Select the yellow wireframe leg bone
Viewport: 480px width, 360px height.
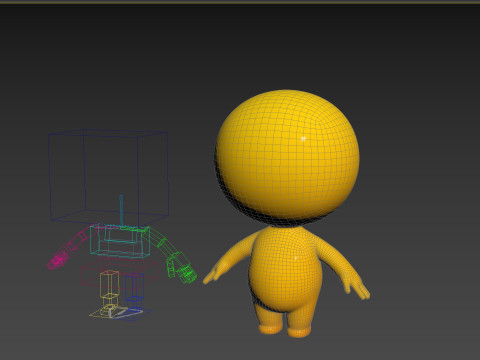tap(109, 288)
